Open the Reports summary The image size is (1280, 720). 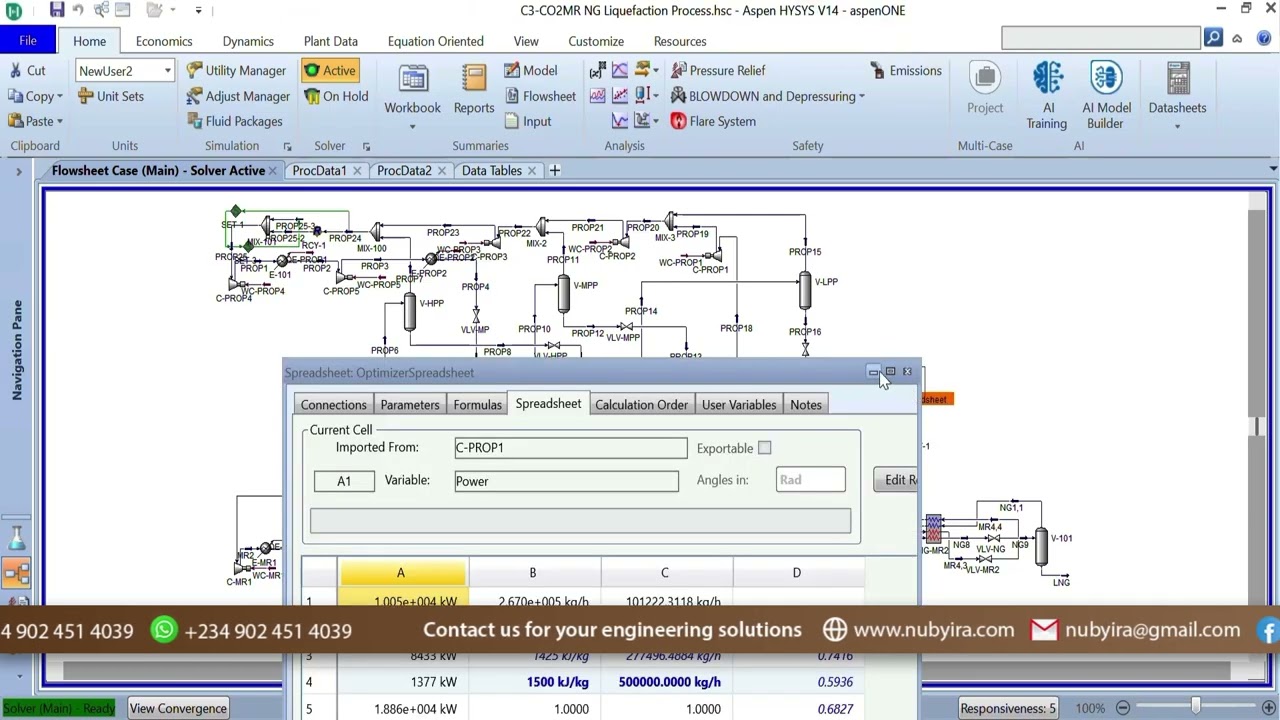(x=474, y=90)
